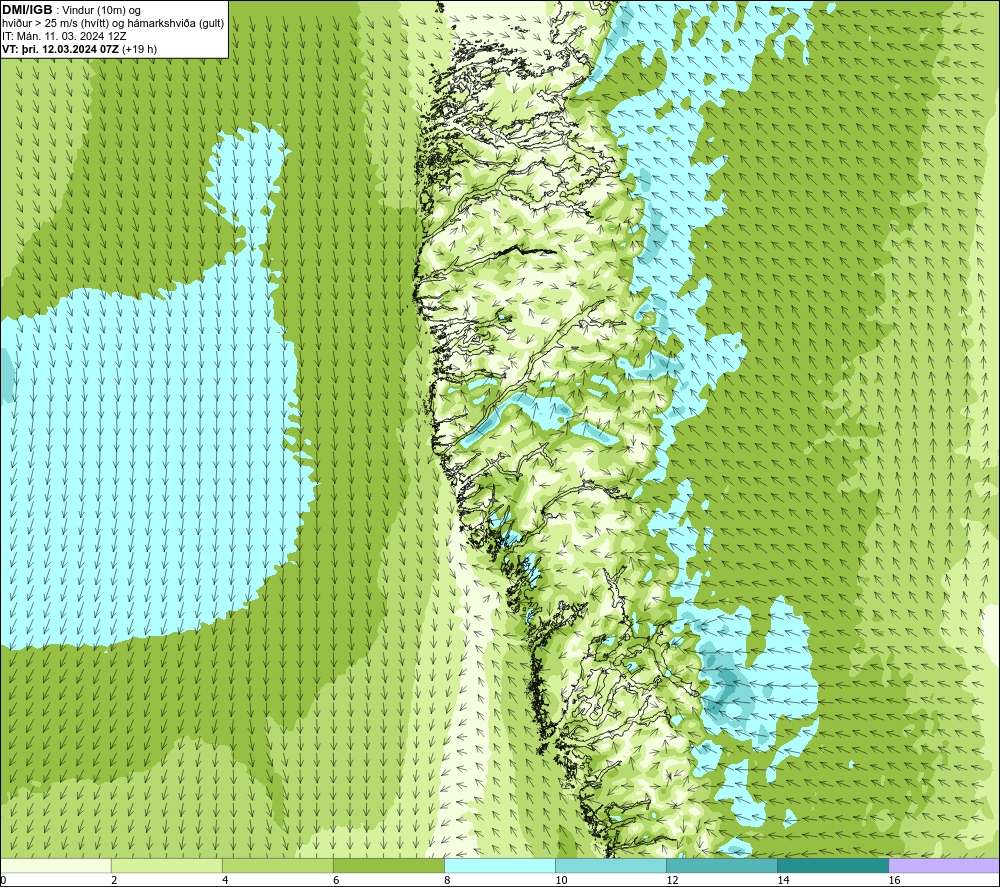Click the 0–2 m/s palest color swatch
The width and height of the screenshot is (1000, 887).
55,865
